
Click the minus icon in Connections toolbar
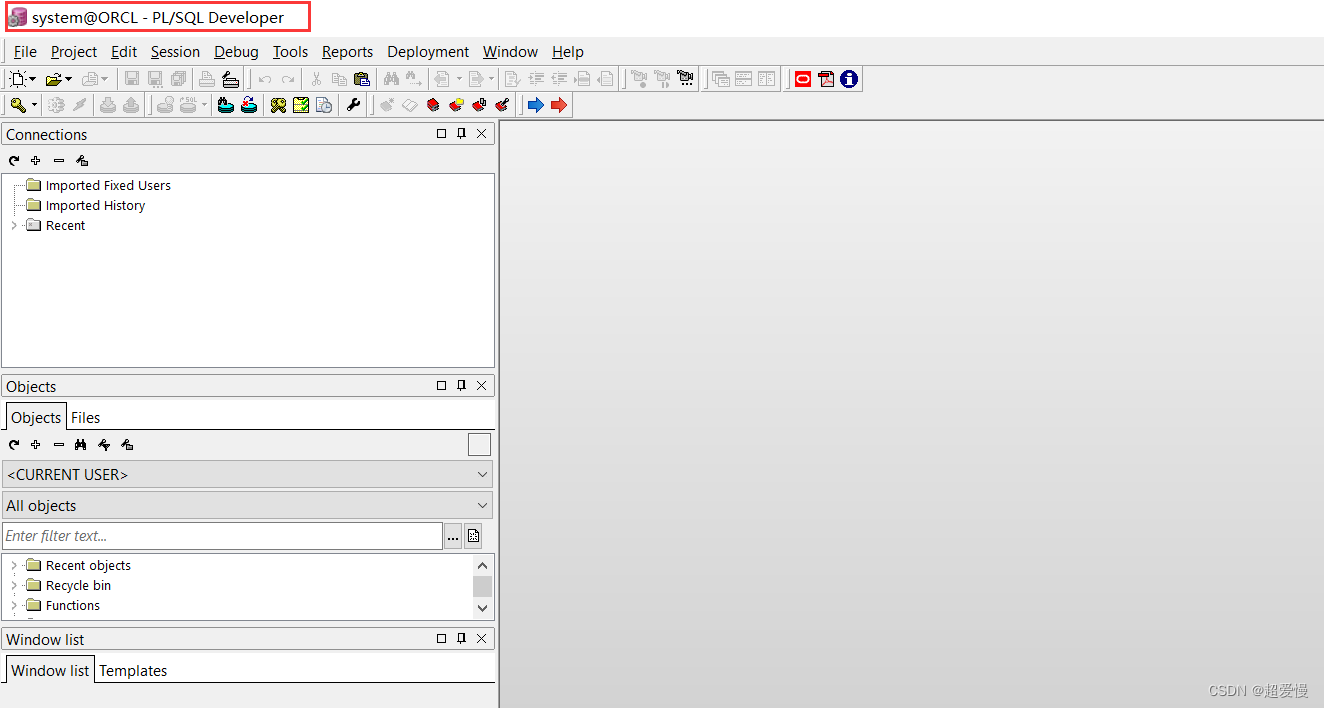[x=59, y=160]
